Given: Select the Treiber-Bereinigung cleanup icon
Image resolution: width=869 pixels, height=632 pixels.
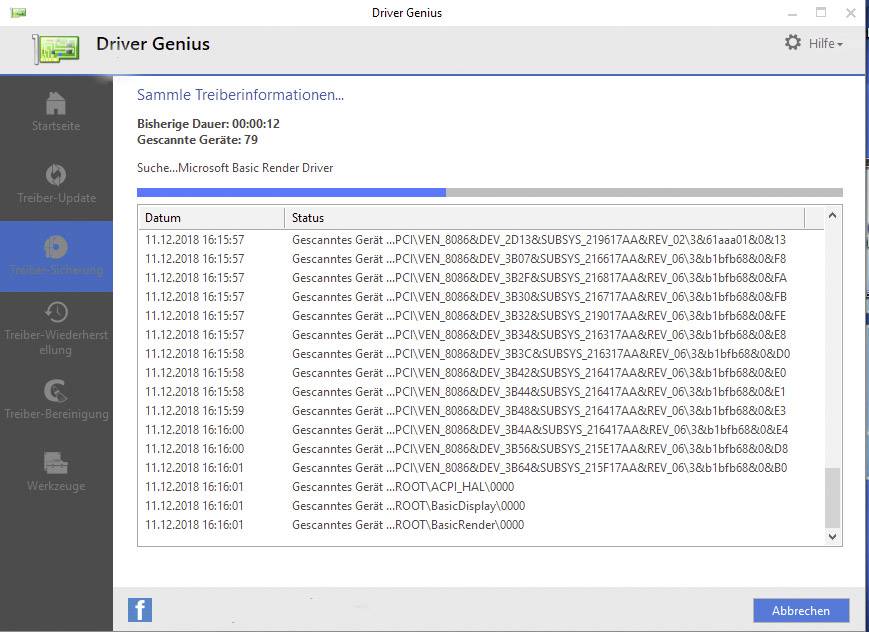Looking at the screenshot, I should tap(56, 388).
